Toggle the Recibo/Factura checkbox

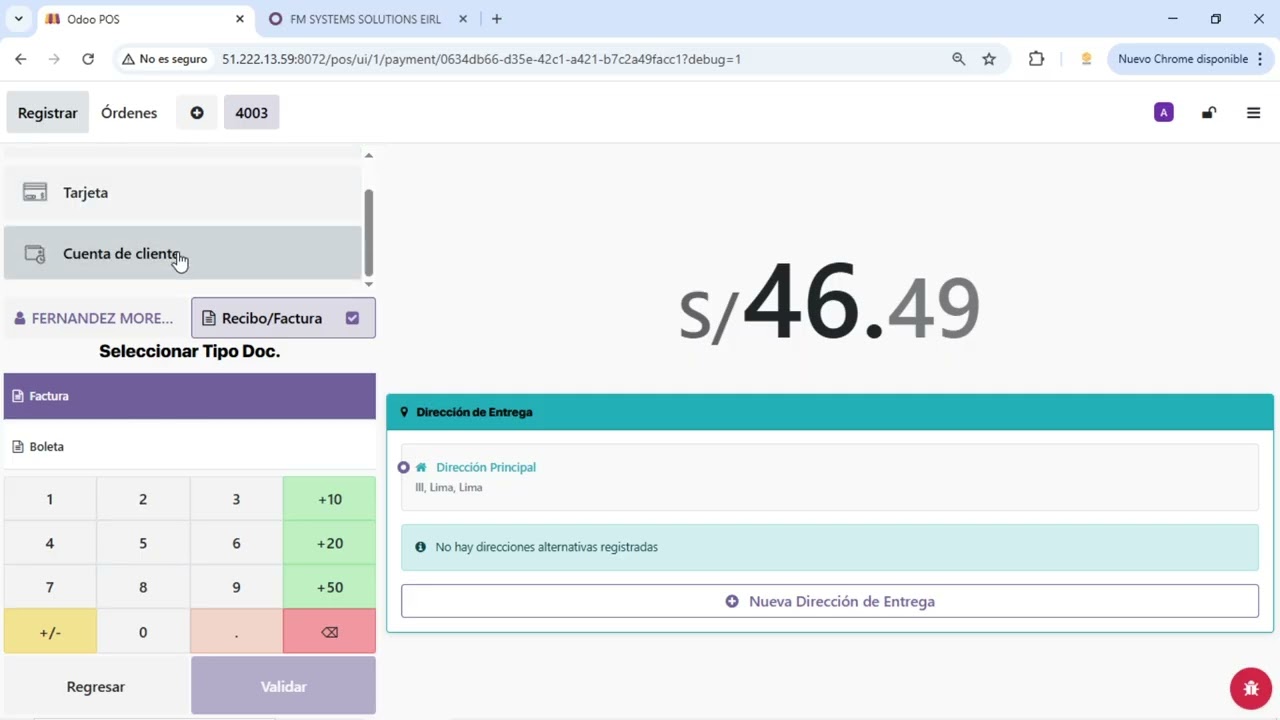[x=352, y=318]
